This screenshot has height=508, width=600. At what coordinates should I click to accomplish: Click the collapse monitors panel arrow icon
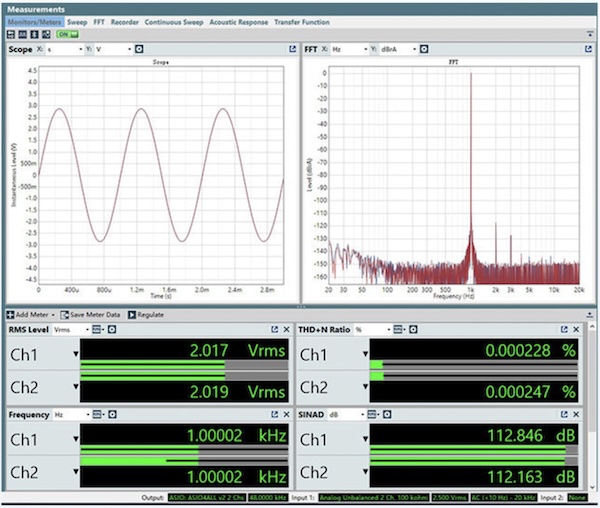(590, 34)
